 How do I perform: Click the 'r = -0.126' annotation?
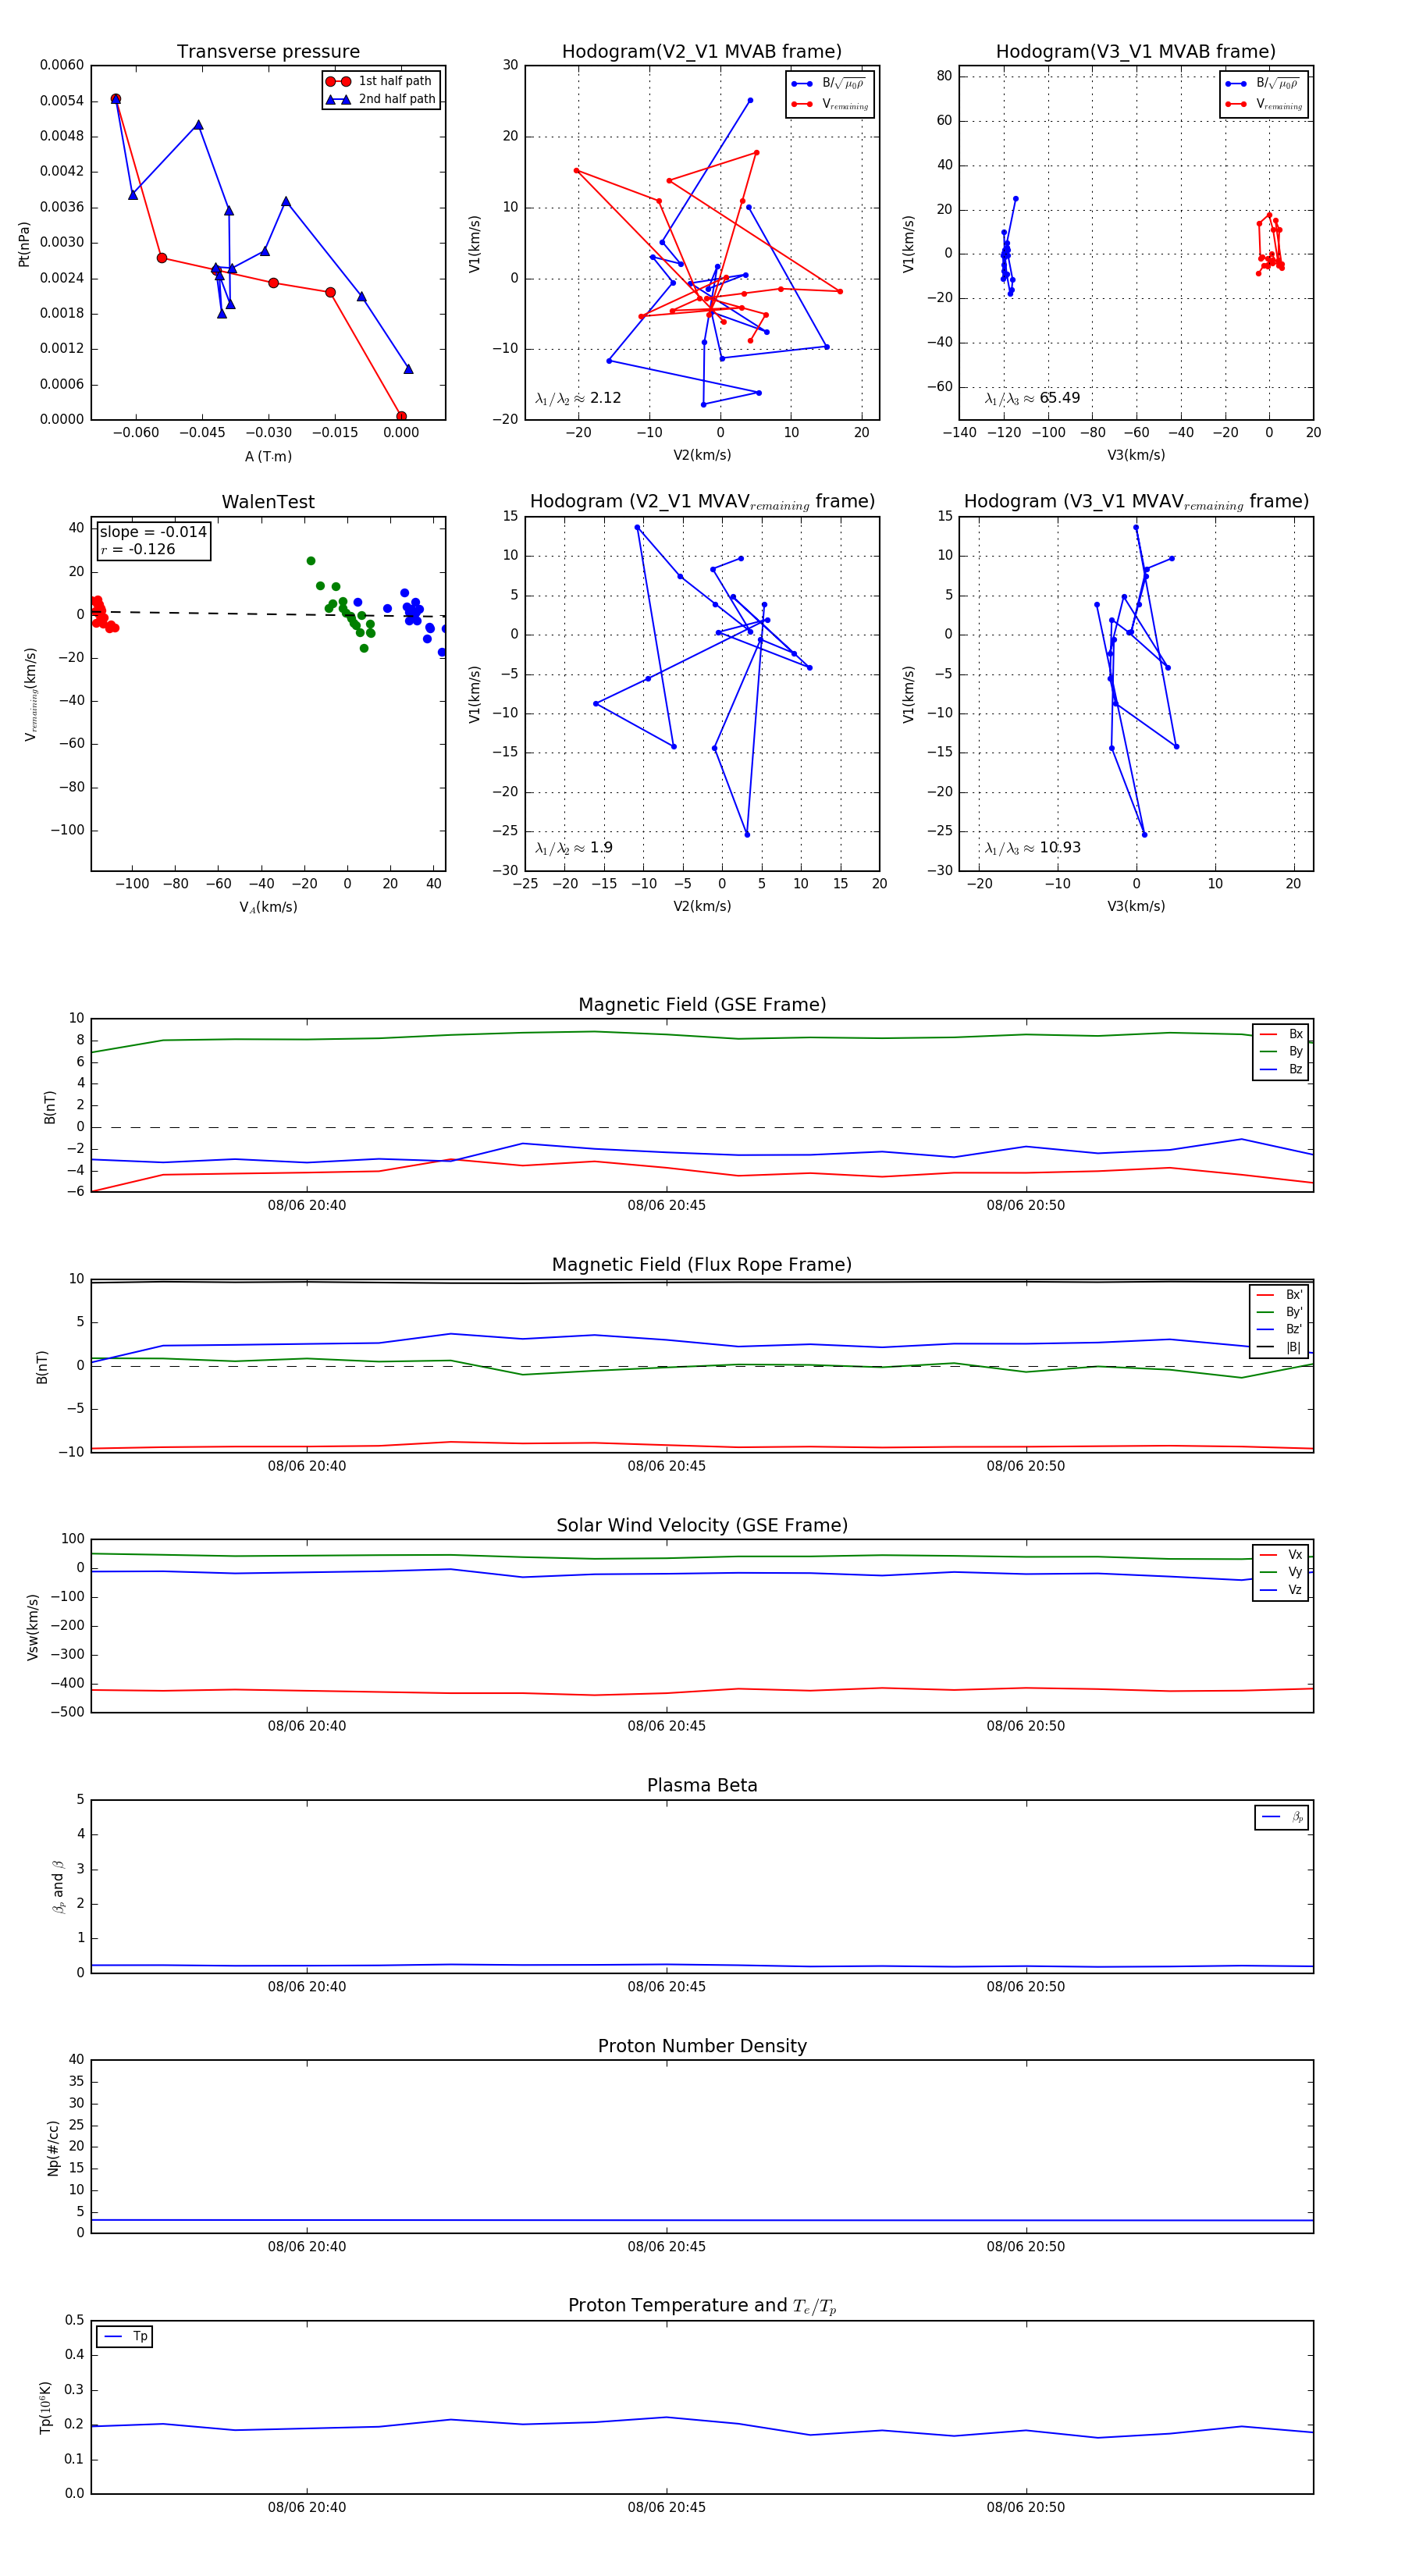[x=138, y=549]
